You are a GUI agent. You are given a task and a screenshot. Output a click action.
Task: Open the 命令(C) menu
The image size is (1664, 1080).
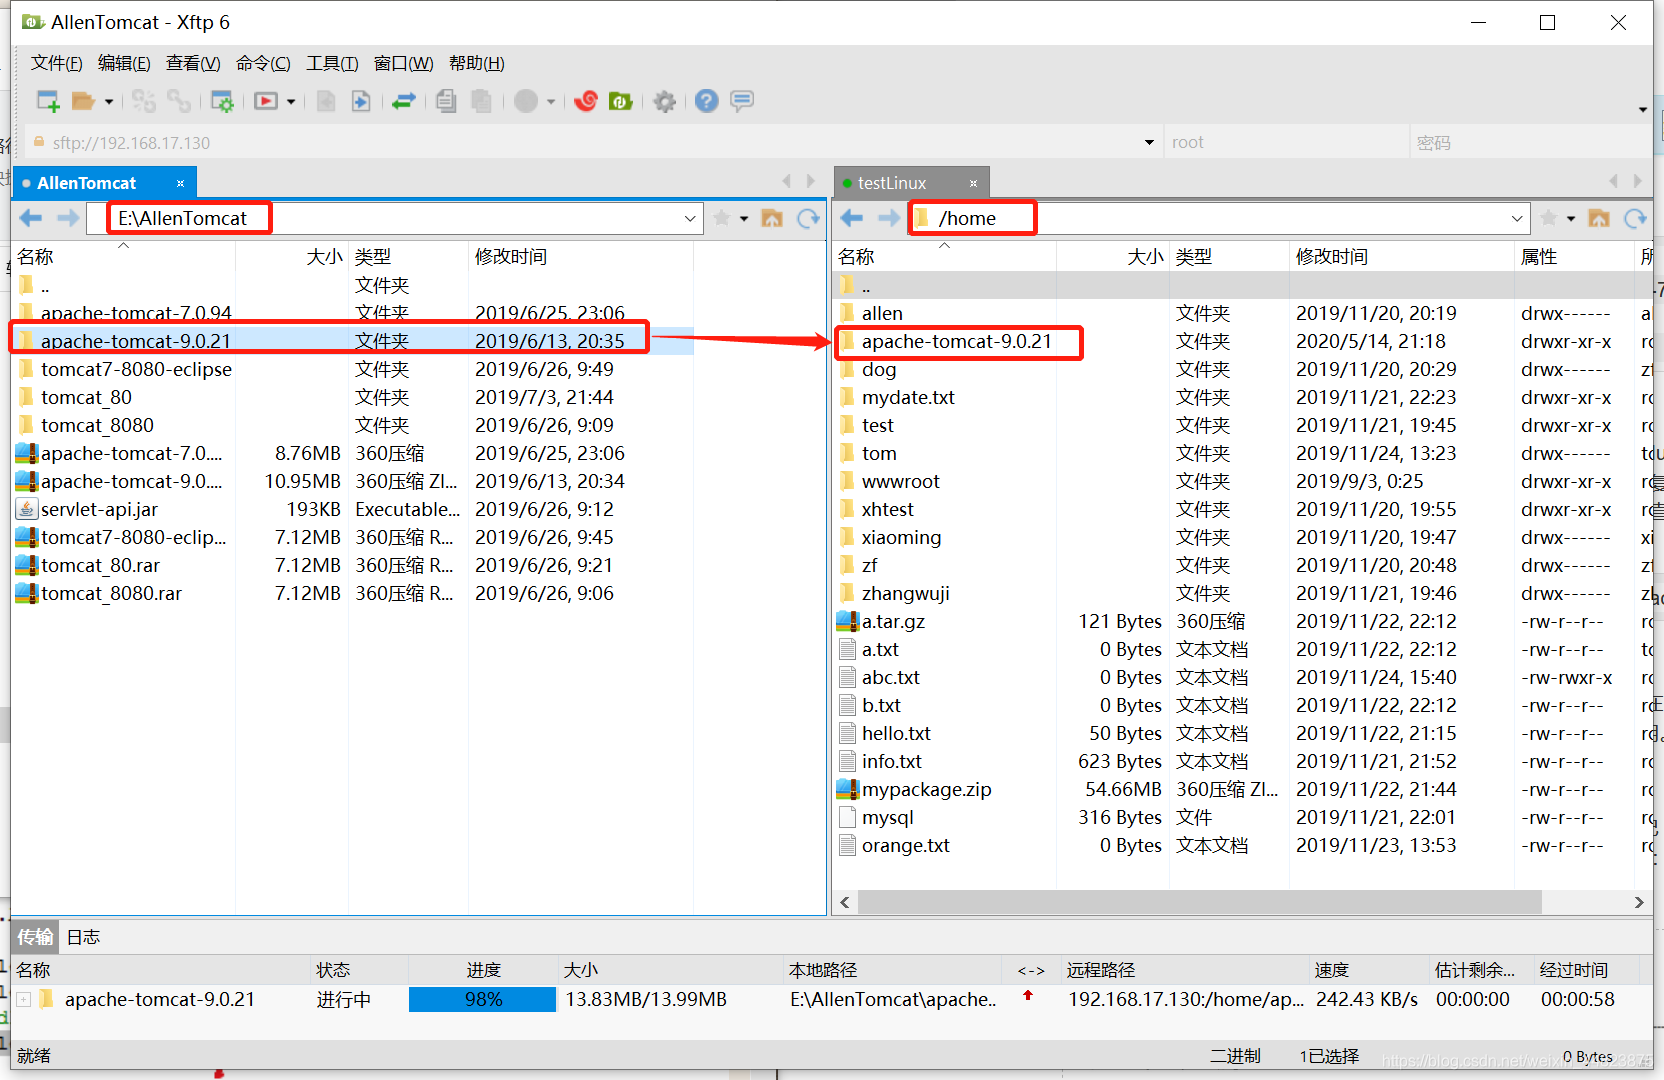point(263,63)
